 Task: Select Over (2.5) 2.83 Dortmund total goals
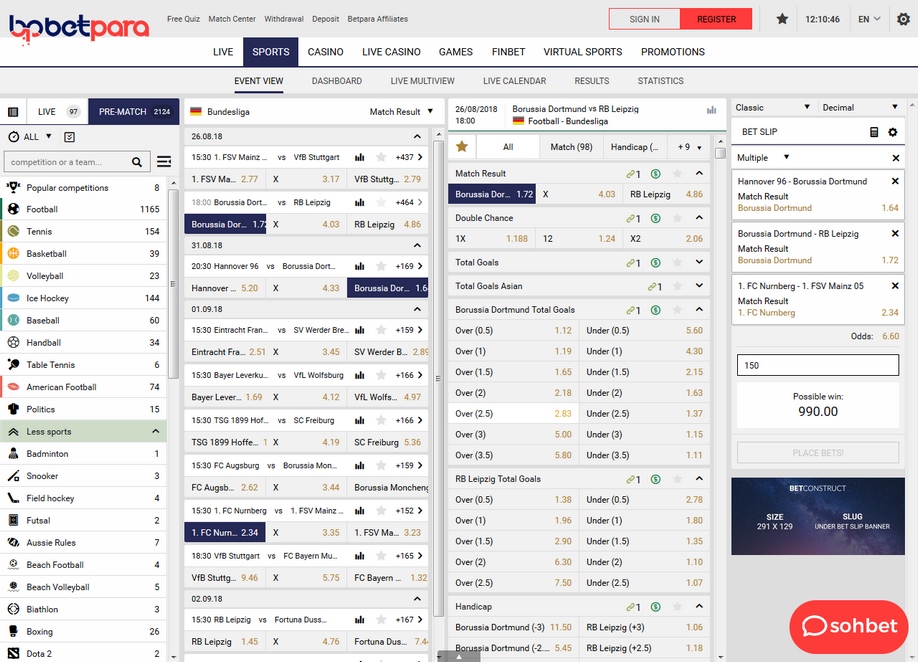(513, 414)
